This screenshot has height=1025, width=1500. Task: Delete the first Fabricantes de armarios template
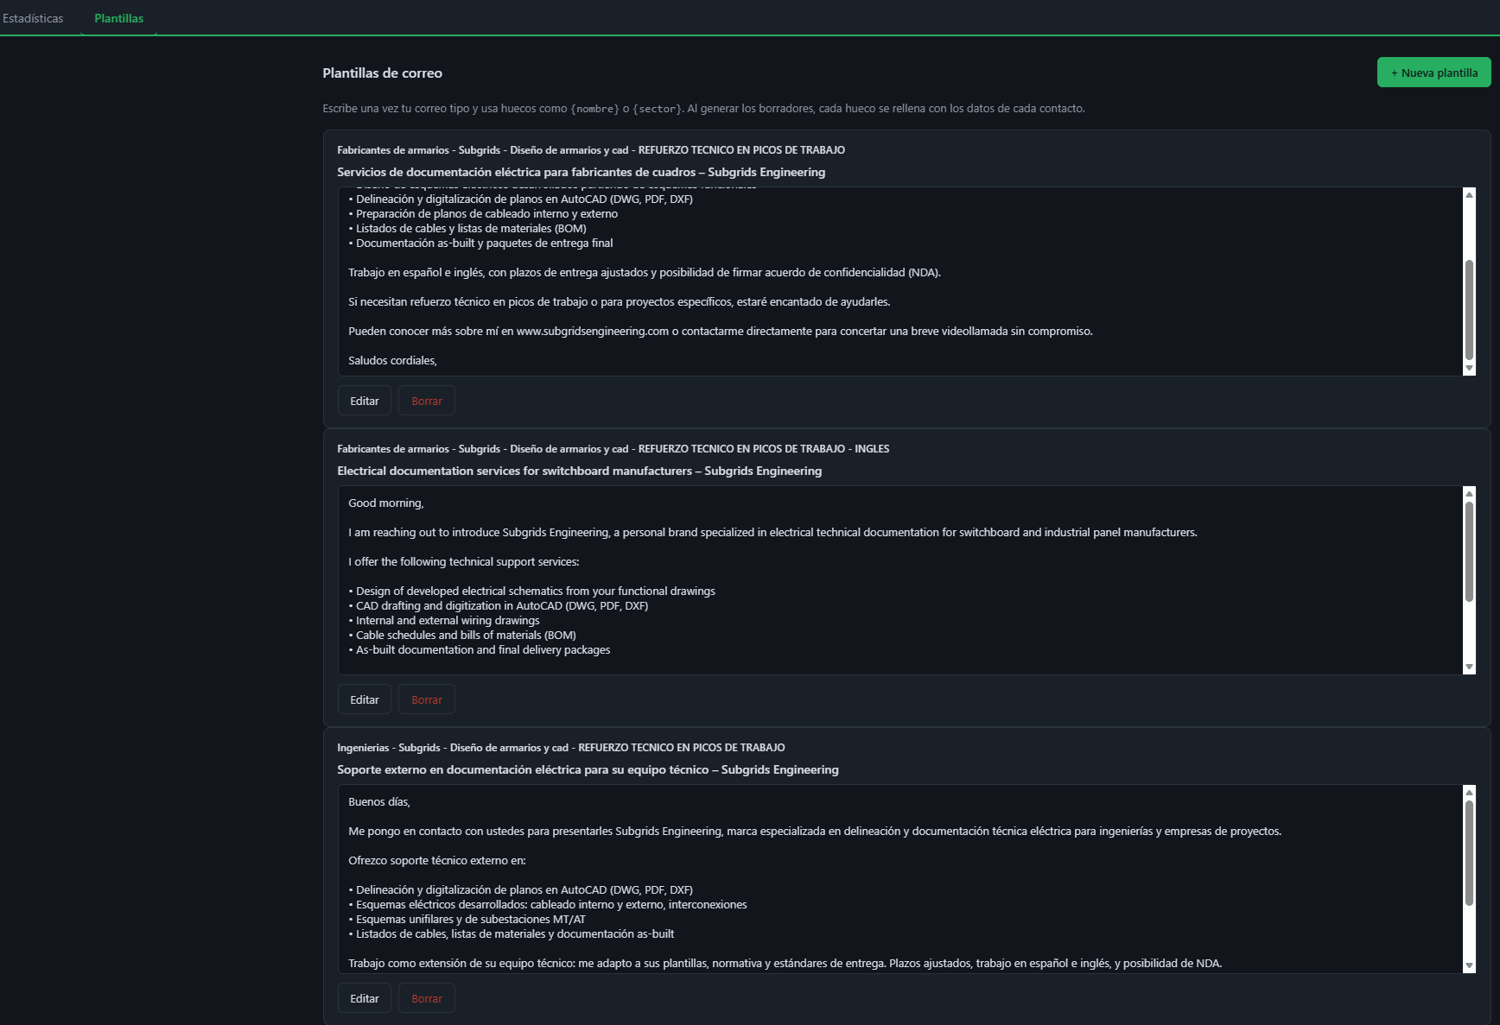coord(426,401)
